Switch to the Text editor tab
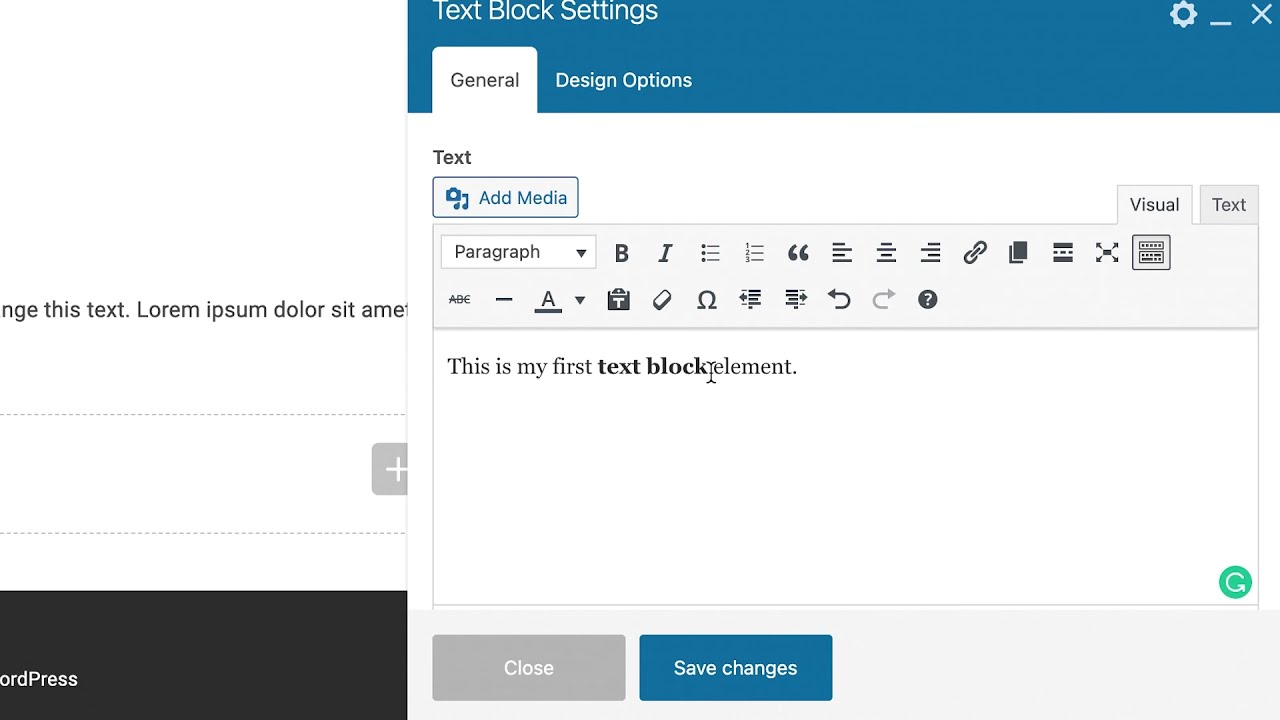The height and width of the screenshot is (720, 1280). click(1228, 204)
